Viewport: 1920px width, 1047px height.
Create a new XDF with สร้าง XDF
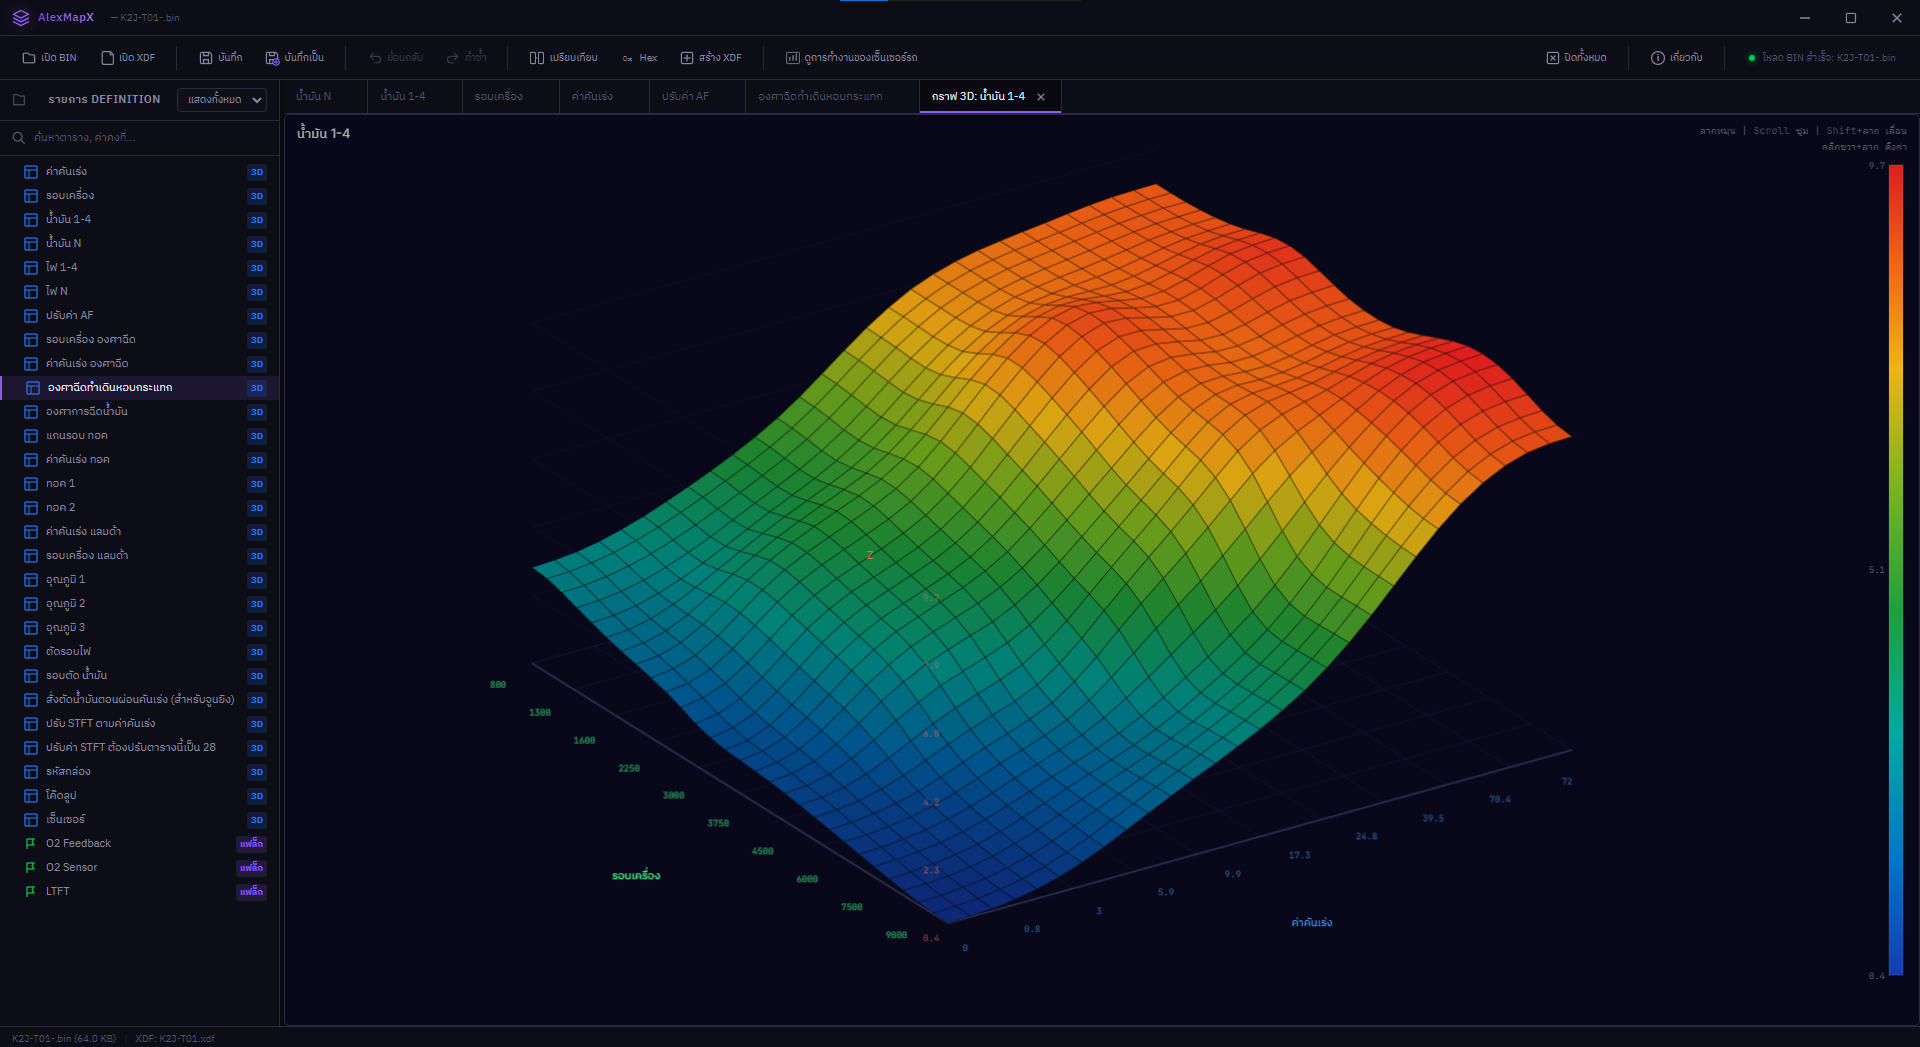711,57
